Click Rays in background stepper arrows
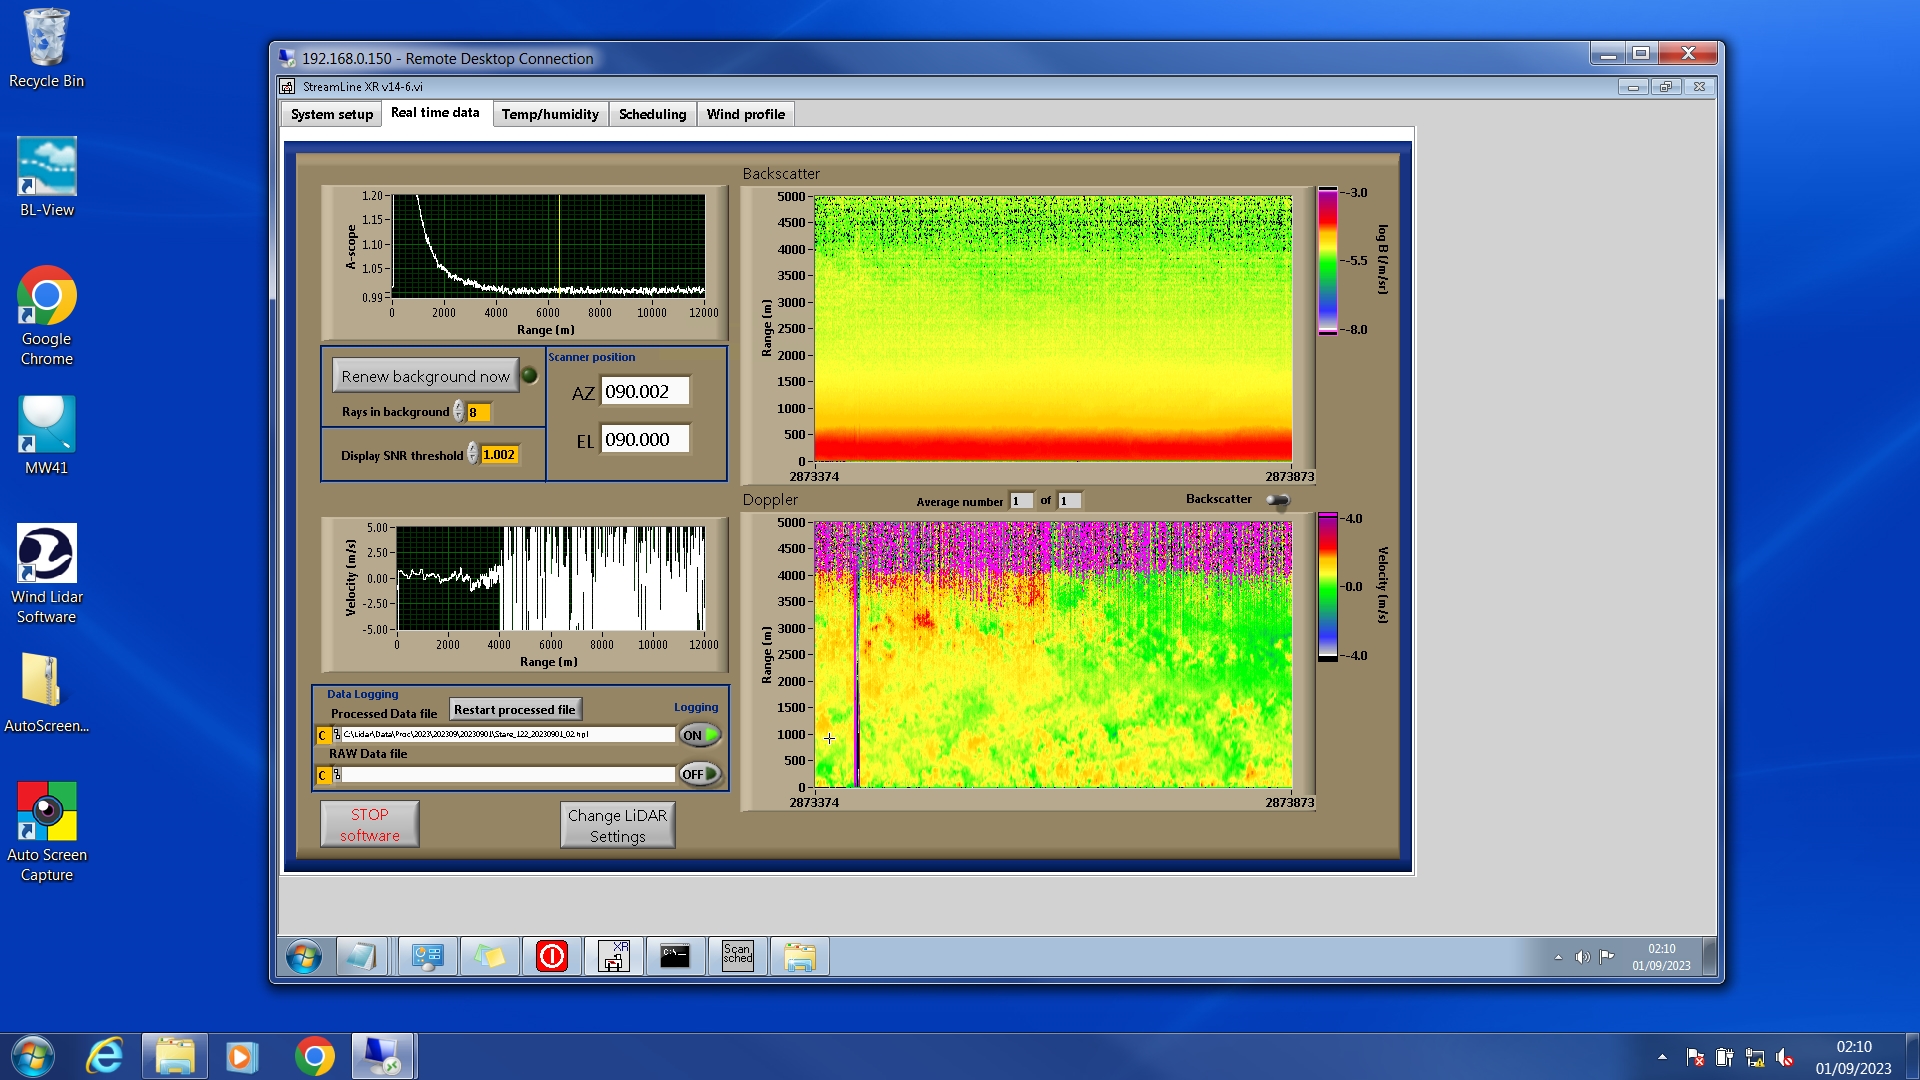Screen dimensions: 1920x1080 tap(459, 412)
